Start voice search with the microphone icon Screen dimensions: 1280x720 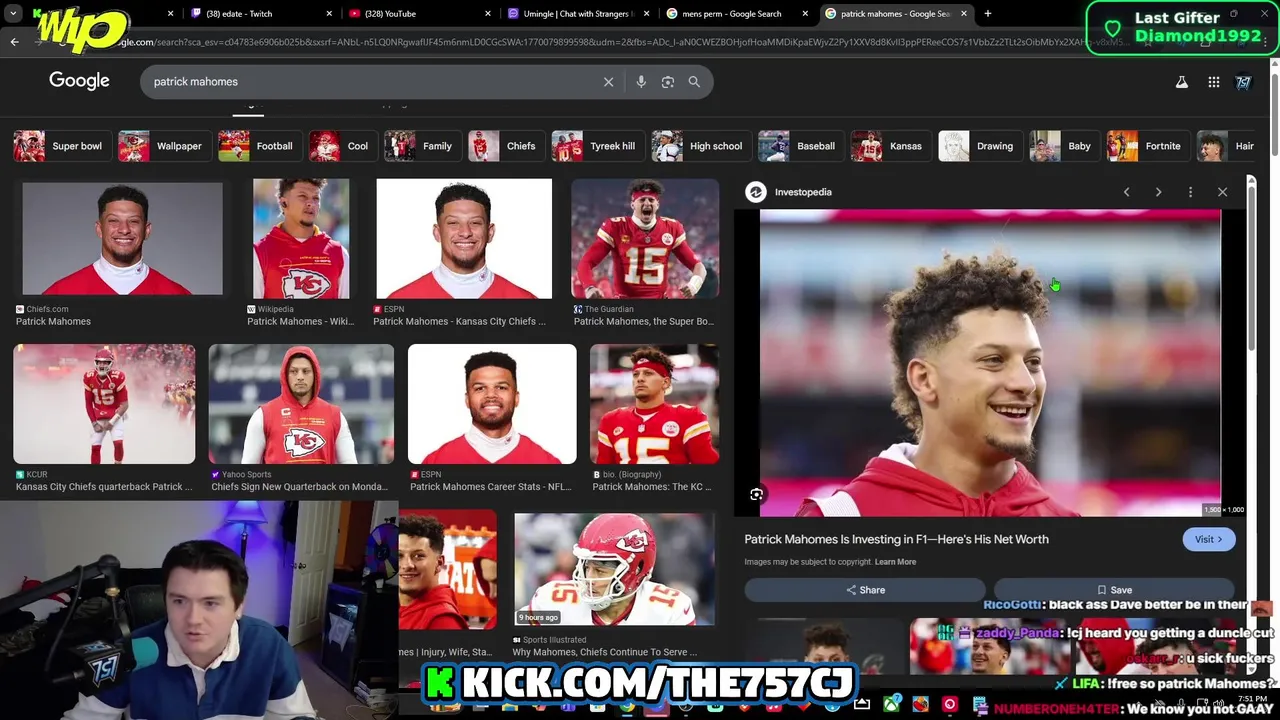(x=641, y=82)
